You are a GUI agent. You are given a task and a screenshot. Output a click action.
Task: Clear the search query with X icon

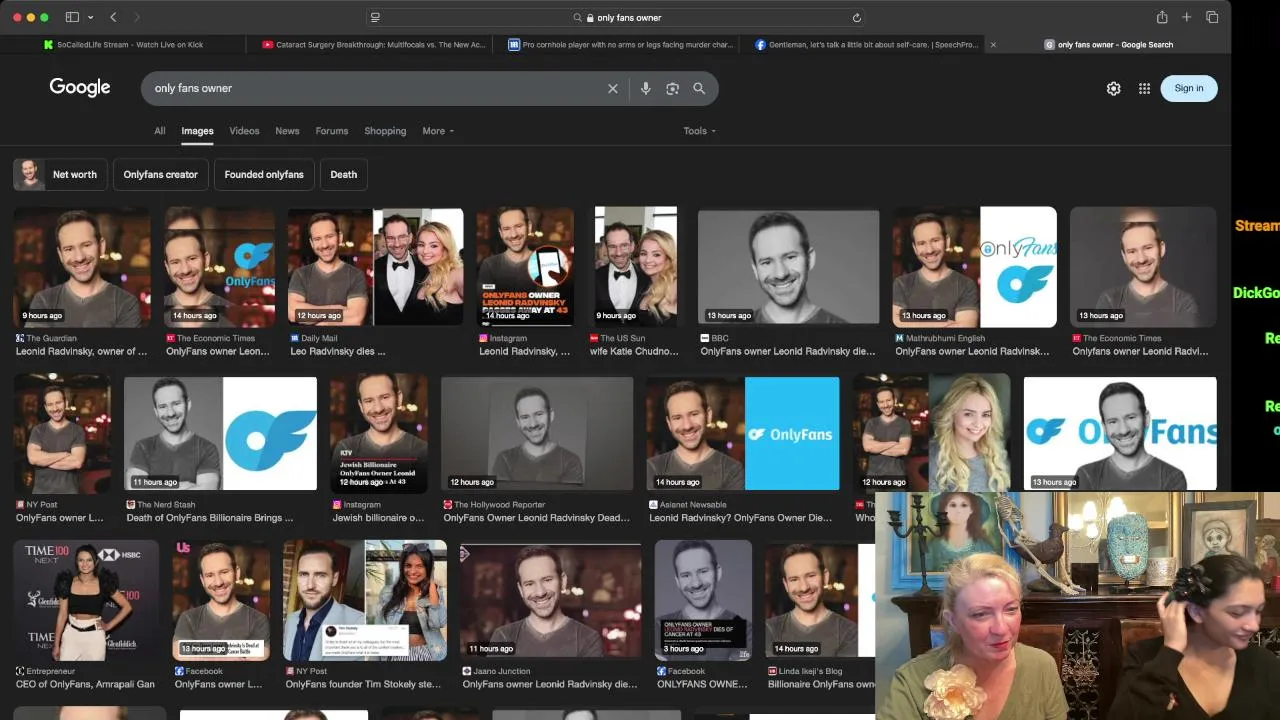(x=613, y=88)
